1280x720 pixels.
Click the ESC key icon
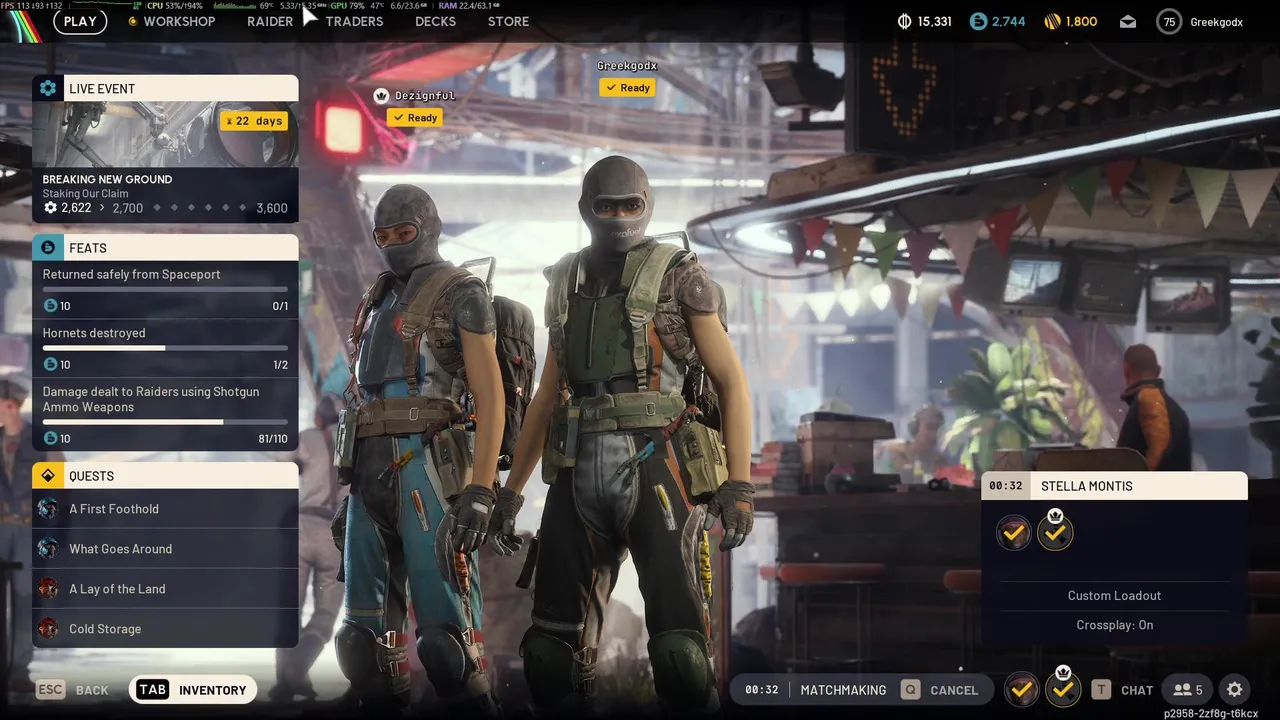[x=51, y=689]
